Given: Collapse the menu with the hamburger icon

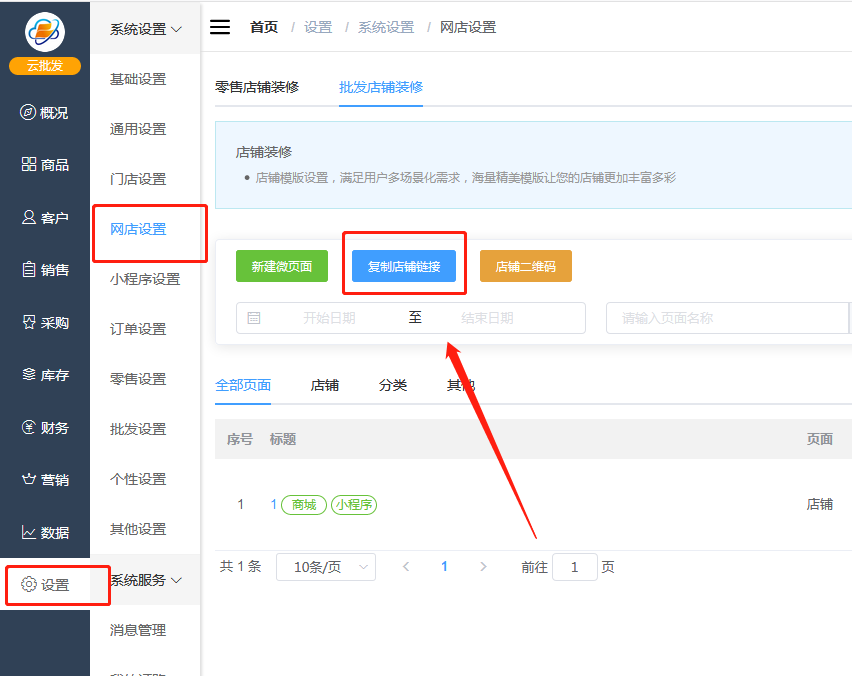Looking at the screenshot, I should click(x=219, y=26).
